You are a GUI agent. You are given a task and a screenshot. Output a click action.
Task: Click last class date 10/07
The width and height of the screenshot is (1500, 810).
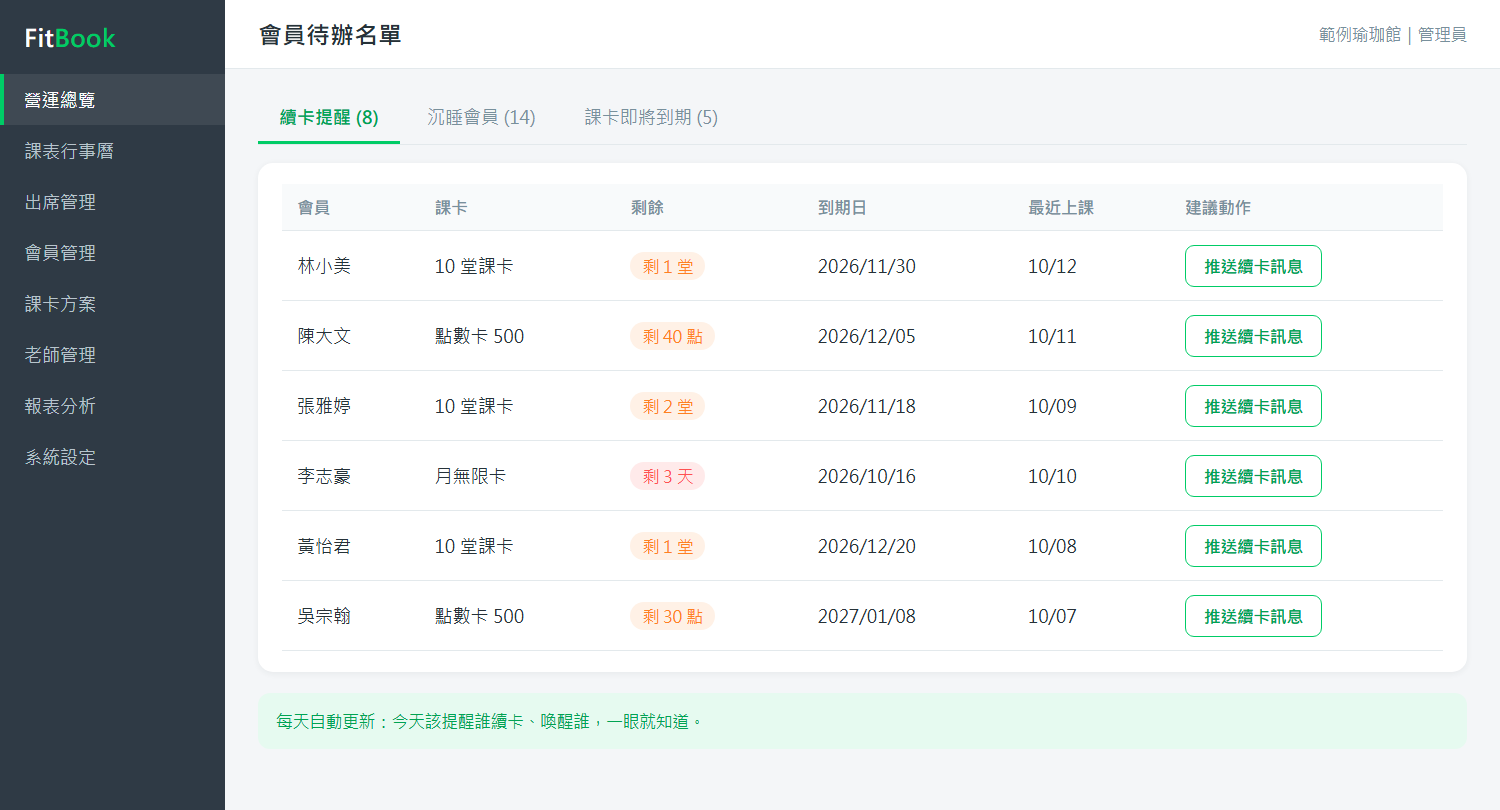click(1052, 616)
